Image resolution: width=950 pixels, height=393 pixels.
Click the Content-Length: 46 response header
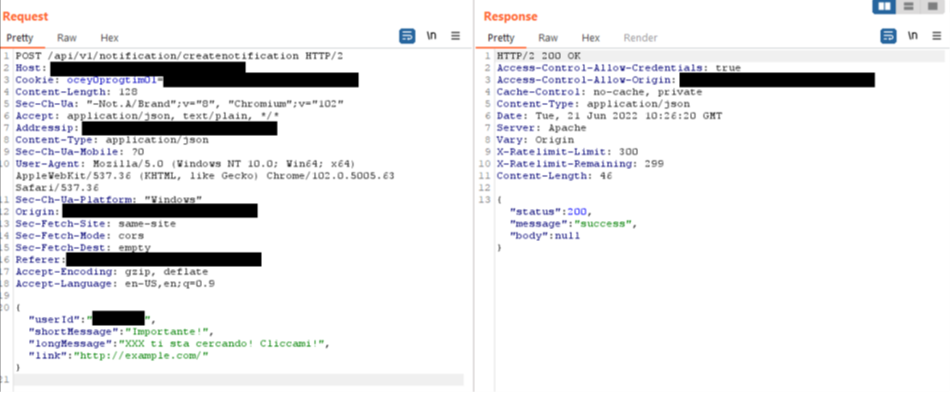(554, 176)
